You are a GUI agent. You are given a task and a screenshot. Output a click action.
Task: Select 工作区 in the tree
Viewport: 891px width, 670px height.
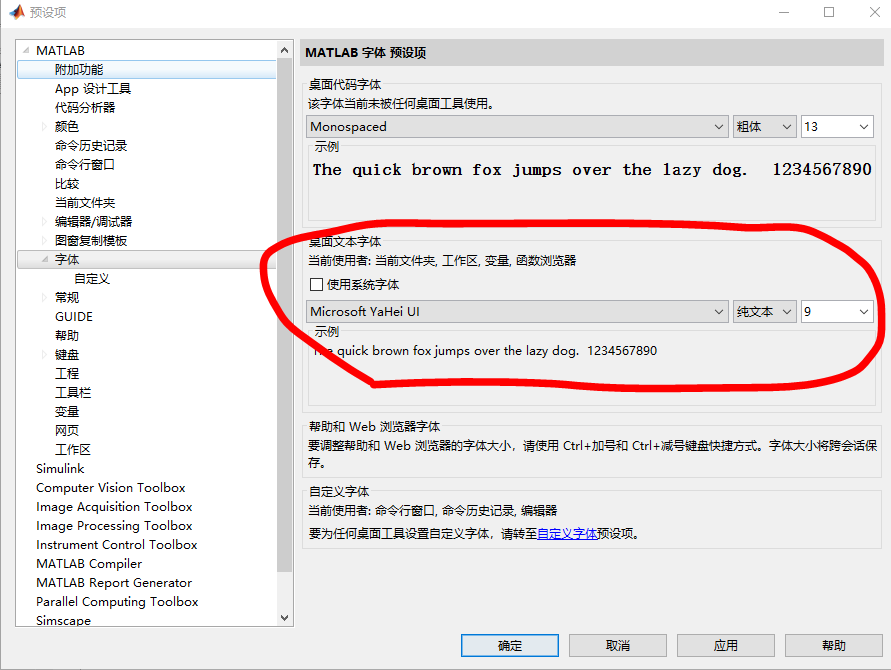click(73, 450)
